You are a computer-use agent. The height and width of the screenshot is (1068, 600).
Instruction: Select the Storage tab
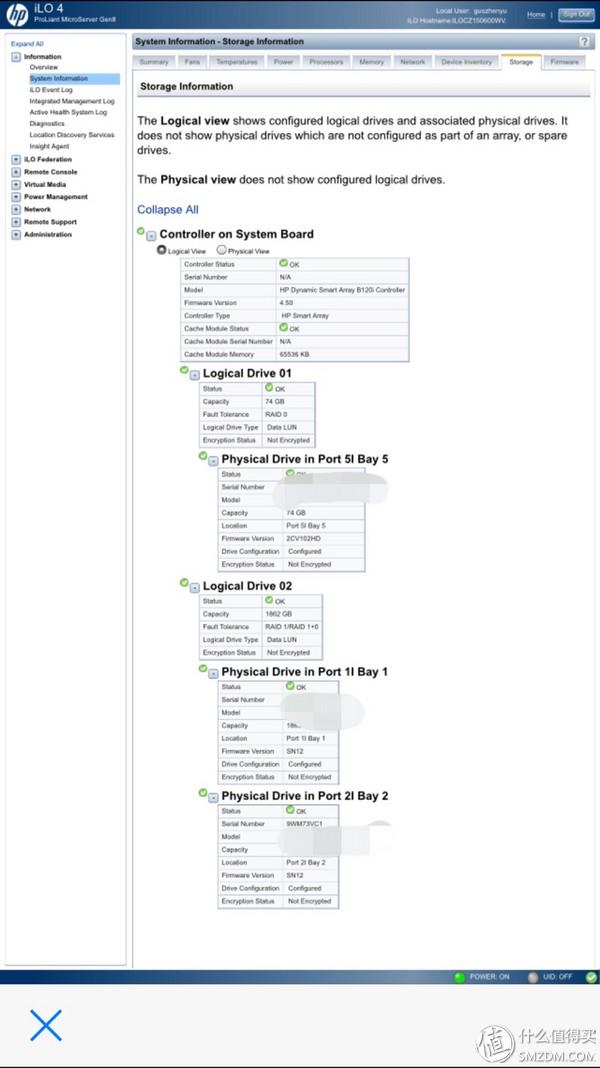521,62
